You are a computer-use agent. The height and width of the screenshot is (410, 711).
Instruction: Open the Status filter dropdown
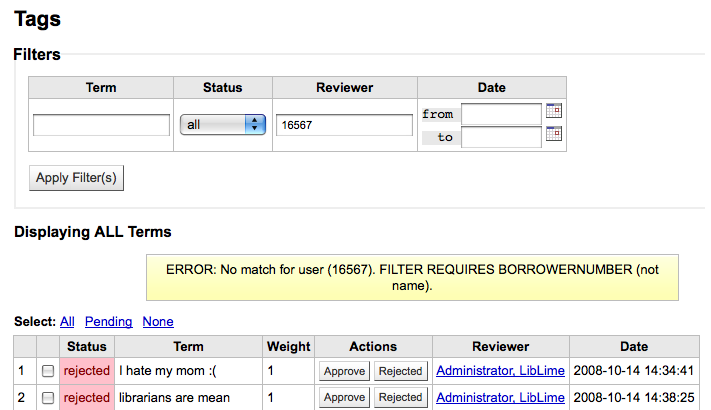(x=222, y=125)
